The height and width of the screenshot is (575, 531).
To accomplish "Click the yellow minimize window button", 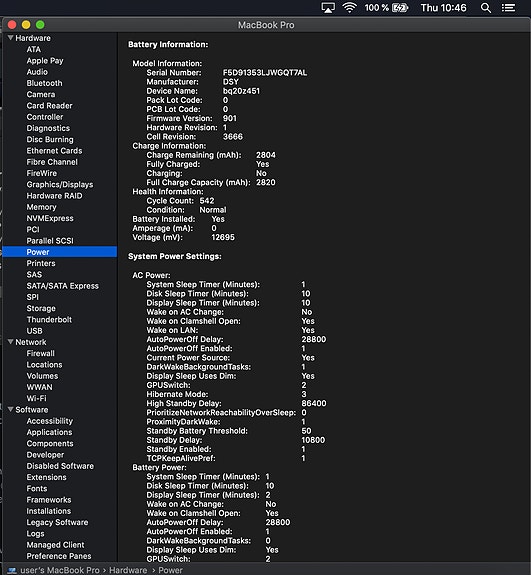I will click(x=26, y=25).
